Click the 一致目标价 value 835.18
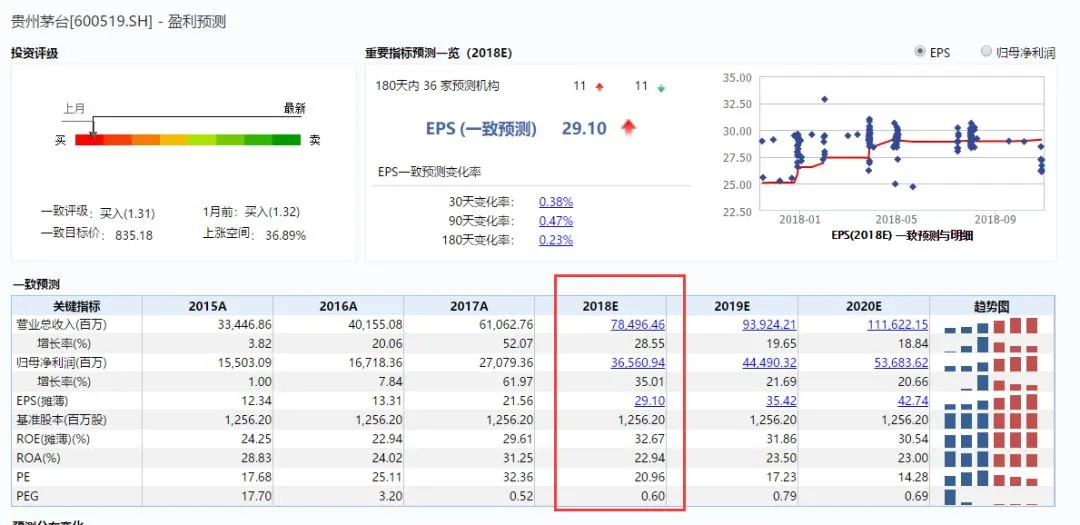 134,236
